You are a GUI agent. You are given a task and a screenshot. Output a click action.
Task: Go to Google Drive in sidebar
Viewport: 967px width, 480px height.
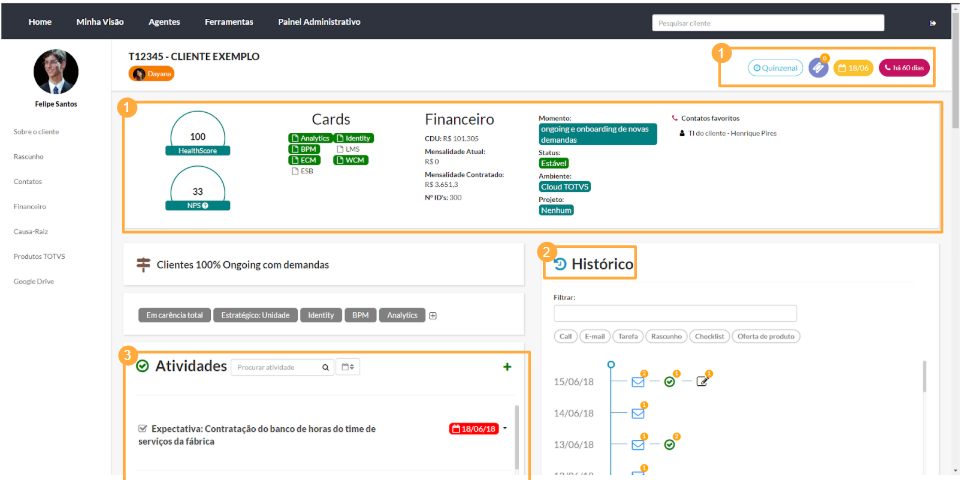(x=34, y=281)
